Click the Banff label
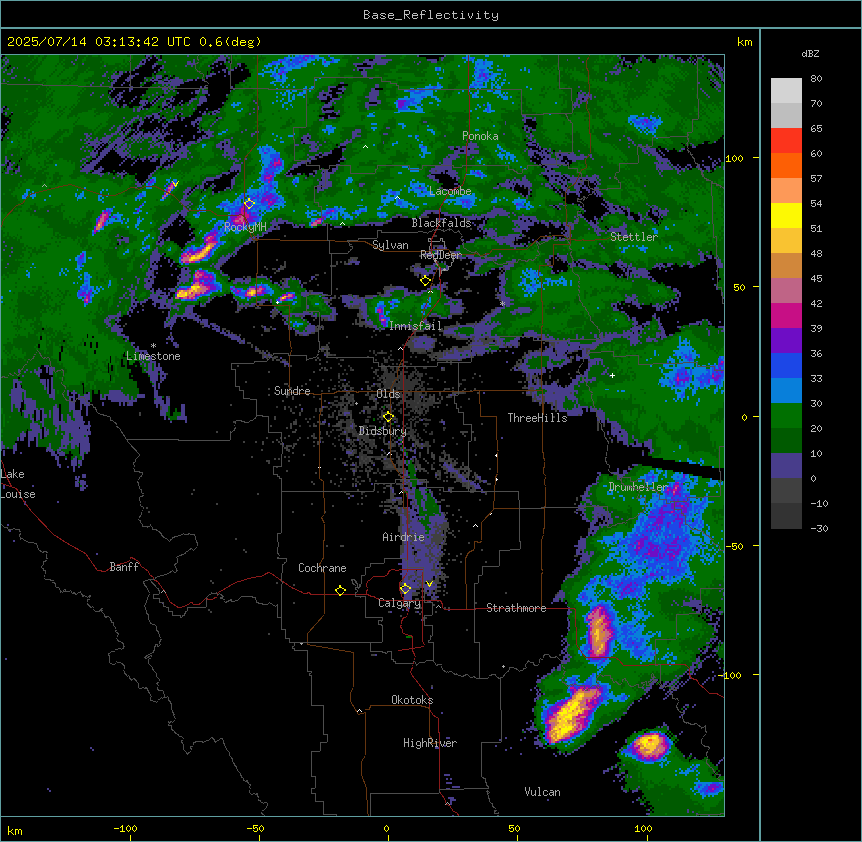The image size is (862, 842). (x=124, y=567)
